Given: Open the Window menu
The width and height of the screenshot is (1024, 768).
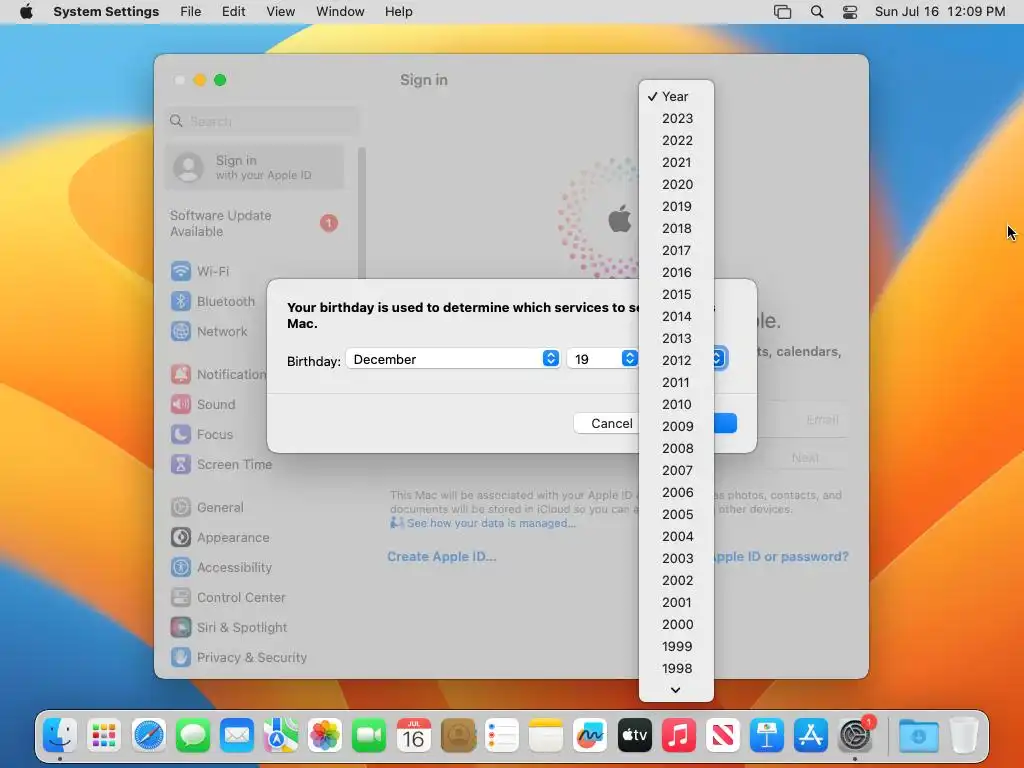Looking at the screenshot, I should pos(340,12).
